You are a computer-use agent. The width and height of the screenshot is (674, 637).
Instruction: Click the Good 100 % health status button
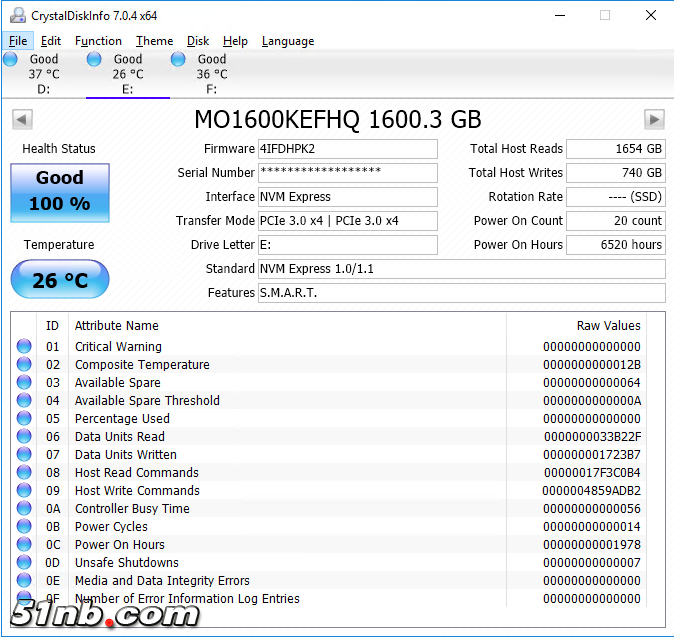point(60,193)
